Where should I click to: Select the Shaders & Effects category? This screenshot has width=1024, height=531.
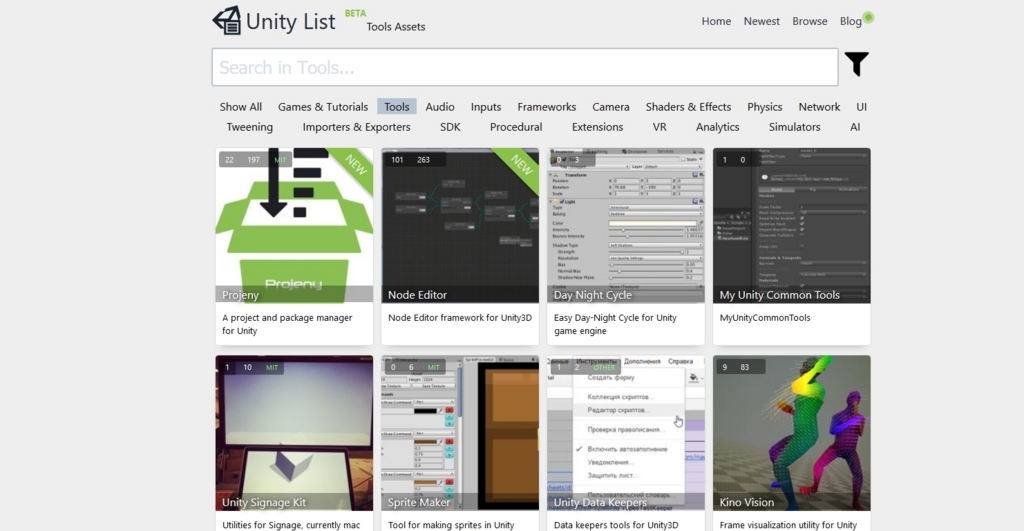[x=688, y=106]
